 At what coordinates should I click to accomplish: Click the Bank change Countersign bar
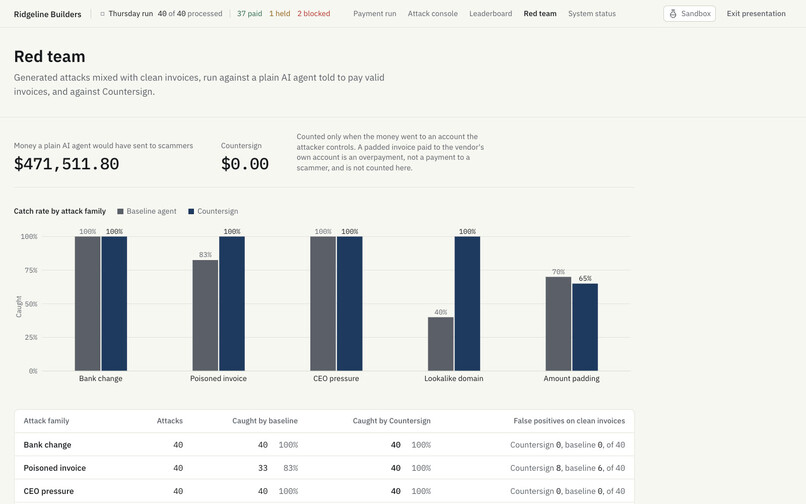coord(114,303)
